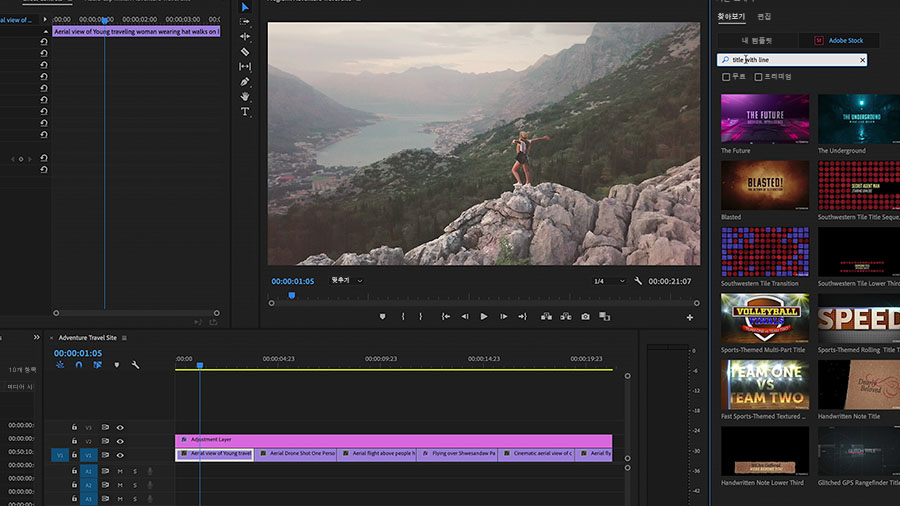The image size is (900, 506).
Task: Mute audio track A1
Action: click(x=120, y=471)
